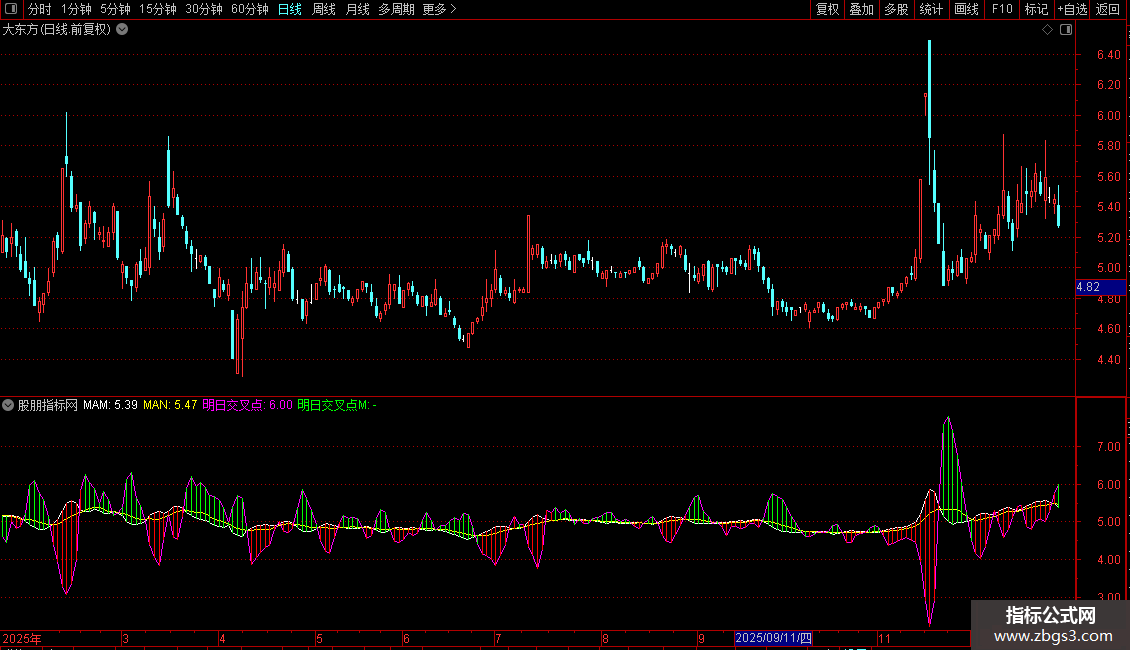Open the 多周期 multi-period view
The image size is (1130, 650).
point(396,9)
